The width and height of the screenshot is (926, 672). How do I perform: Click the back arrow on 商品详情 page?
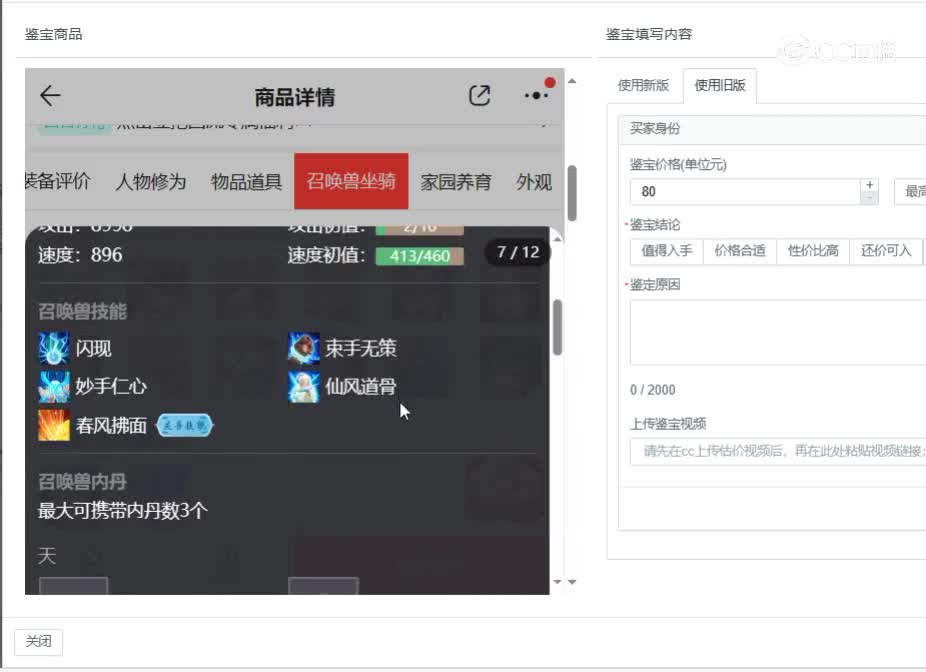[48, 95]
